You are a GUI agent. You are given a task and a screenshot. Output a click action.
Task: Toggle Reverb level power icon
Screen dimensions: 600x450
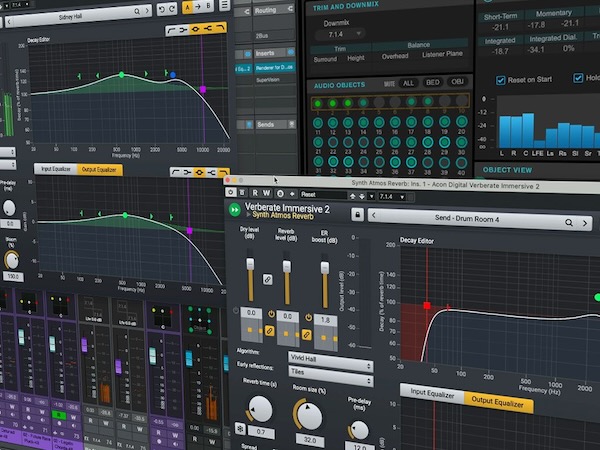coord(271,314)
